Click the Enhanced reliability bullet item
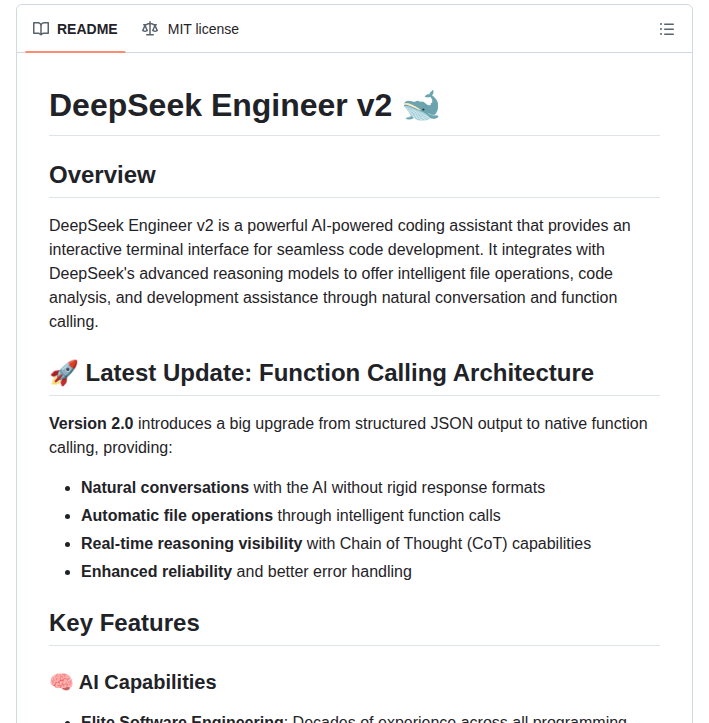709x723 pixels. pos(246,571)
